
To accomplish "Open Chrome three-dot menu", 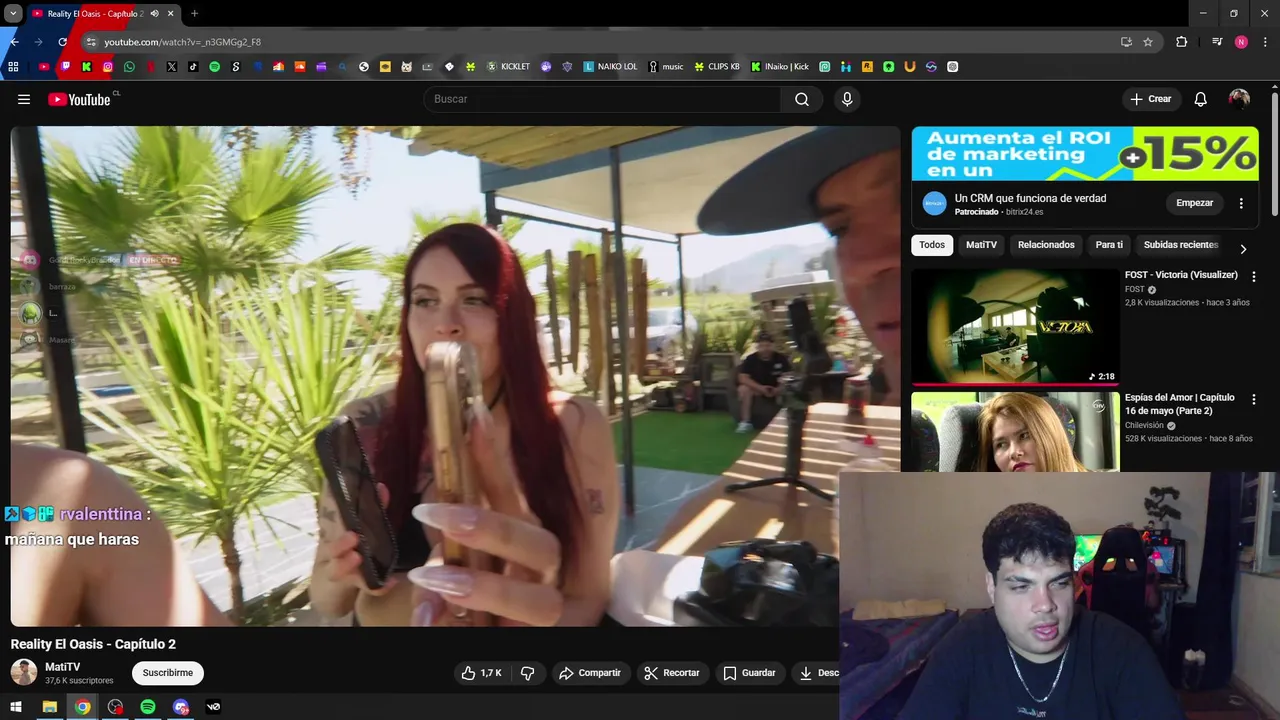I will click(x=1265, y=42).
